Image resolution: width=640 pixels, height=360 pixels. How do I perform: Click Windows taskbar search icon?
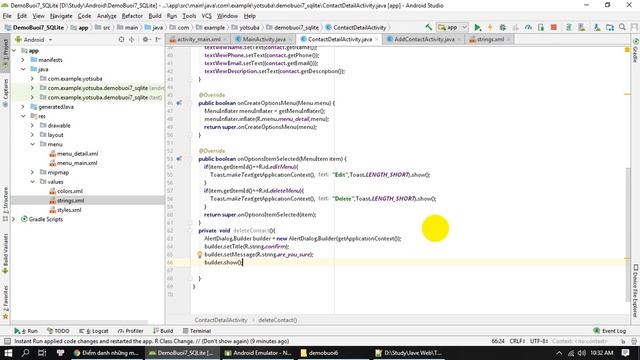click(25, 353)
